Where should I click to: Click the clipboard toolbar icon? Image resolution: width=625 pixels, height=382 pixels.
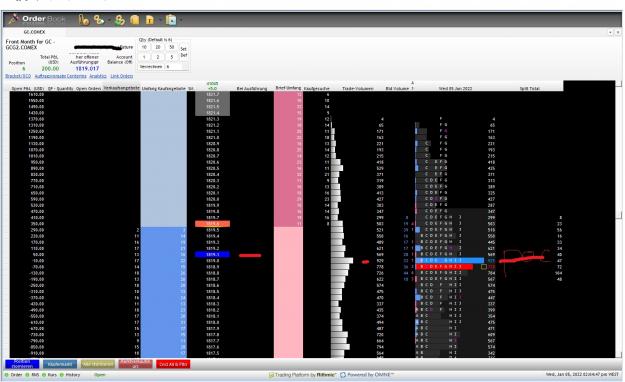pos(171,20)
